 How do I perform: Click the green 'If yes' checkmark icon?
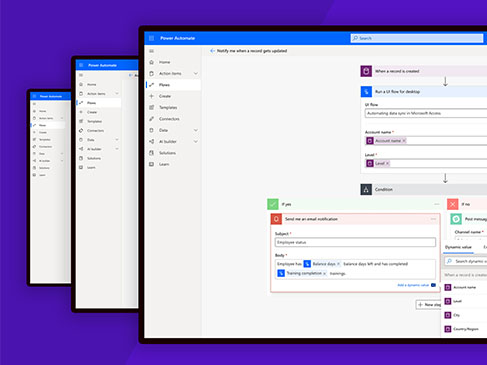click(x=273, y=204)
